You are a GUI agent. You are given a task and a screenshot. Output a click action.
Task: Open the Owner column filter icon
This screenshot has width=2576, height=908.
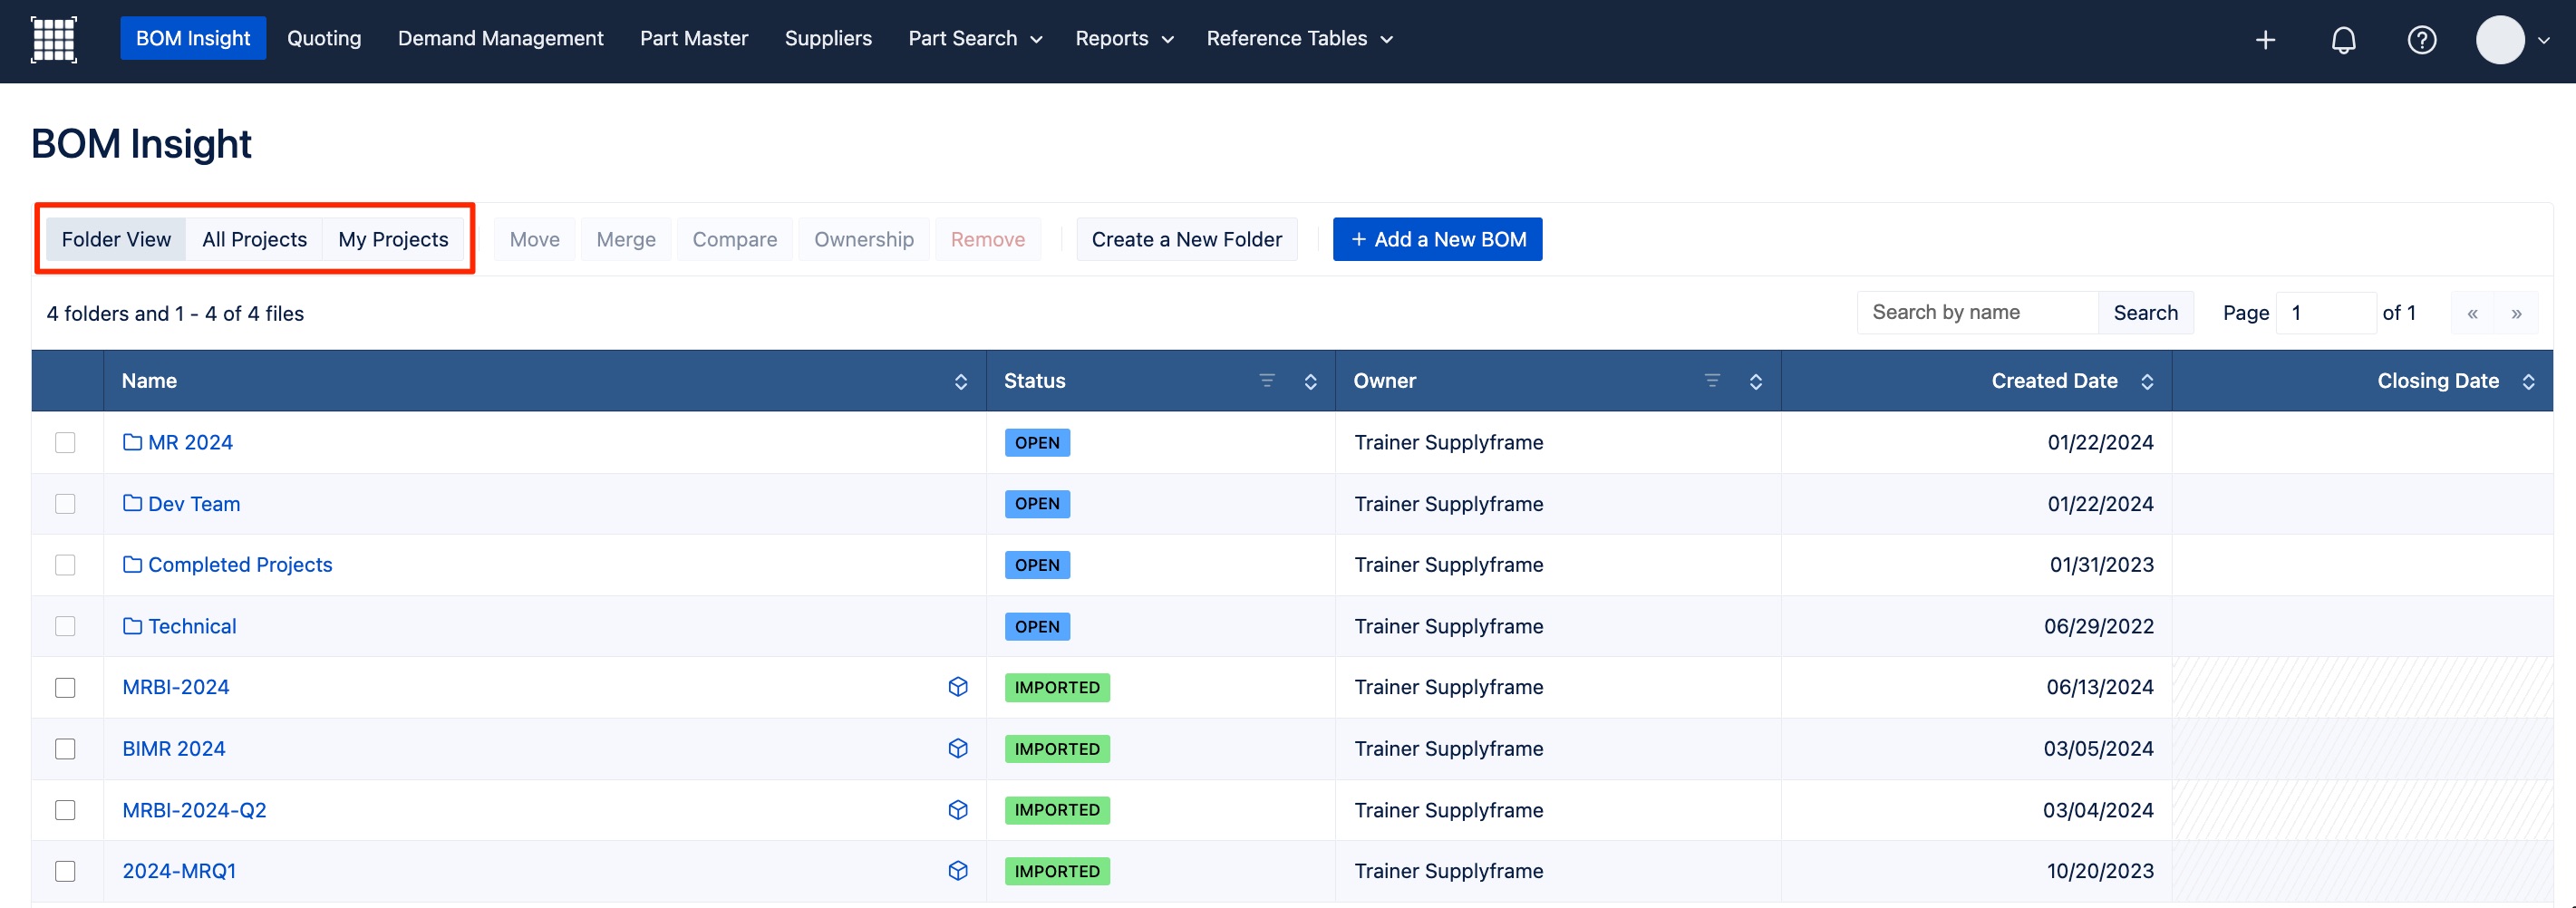1712,381
